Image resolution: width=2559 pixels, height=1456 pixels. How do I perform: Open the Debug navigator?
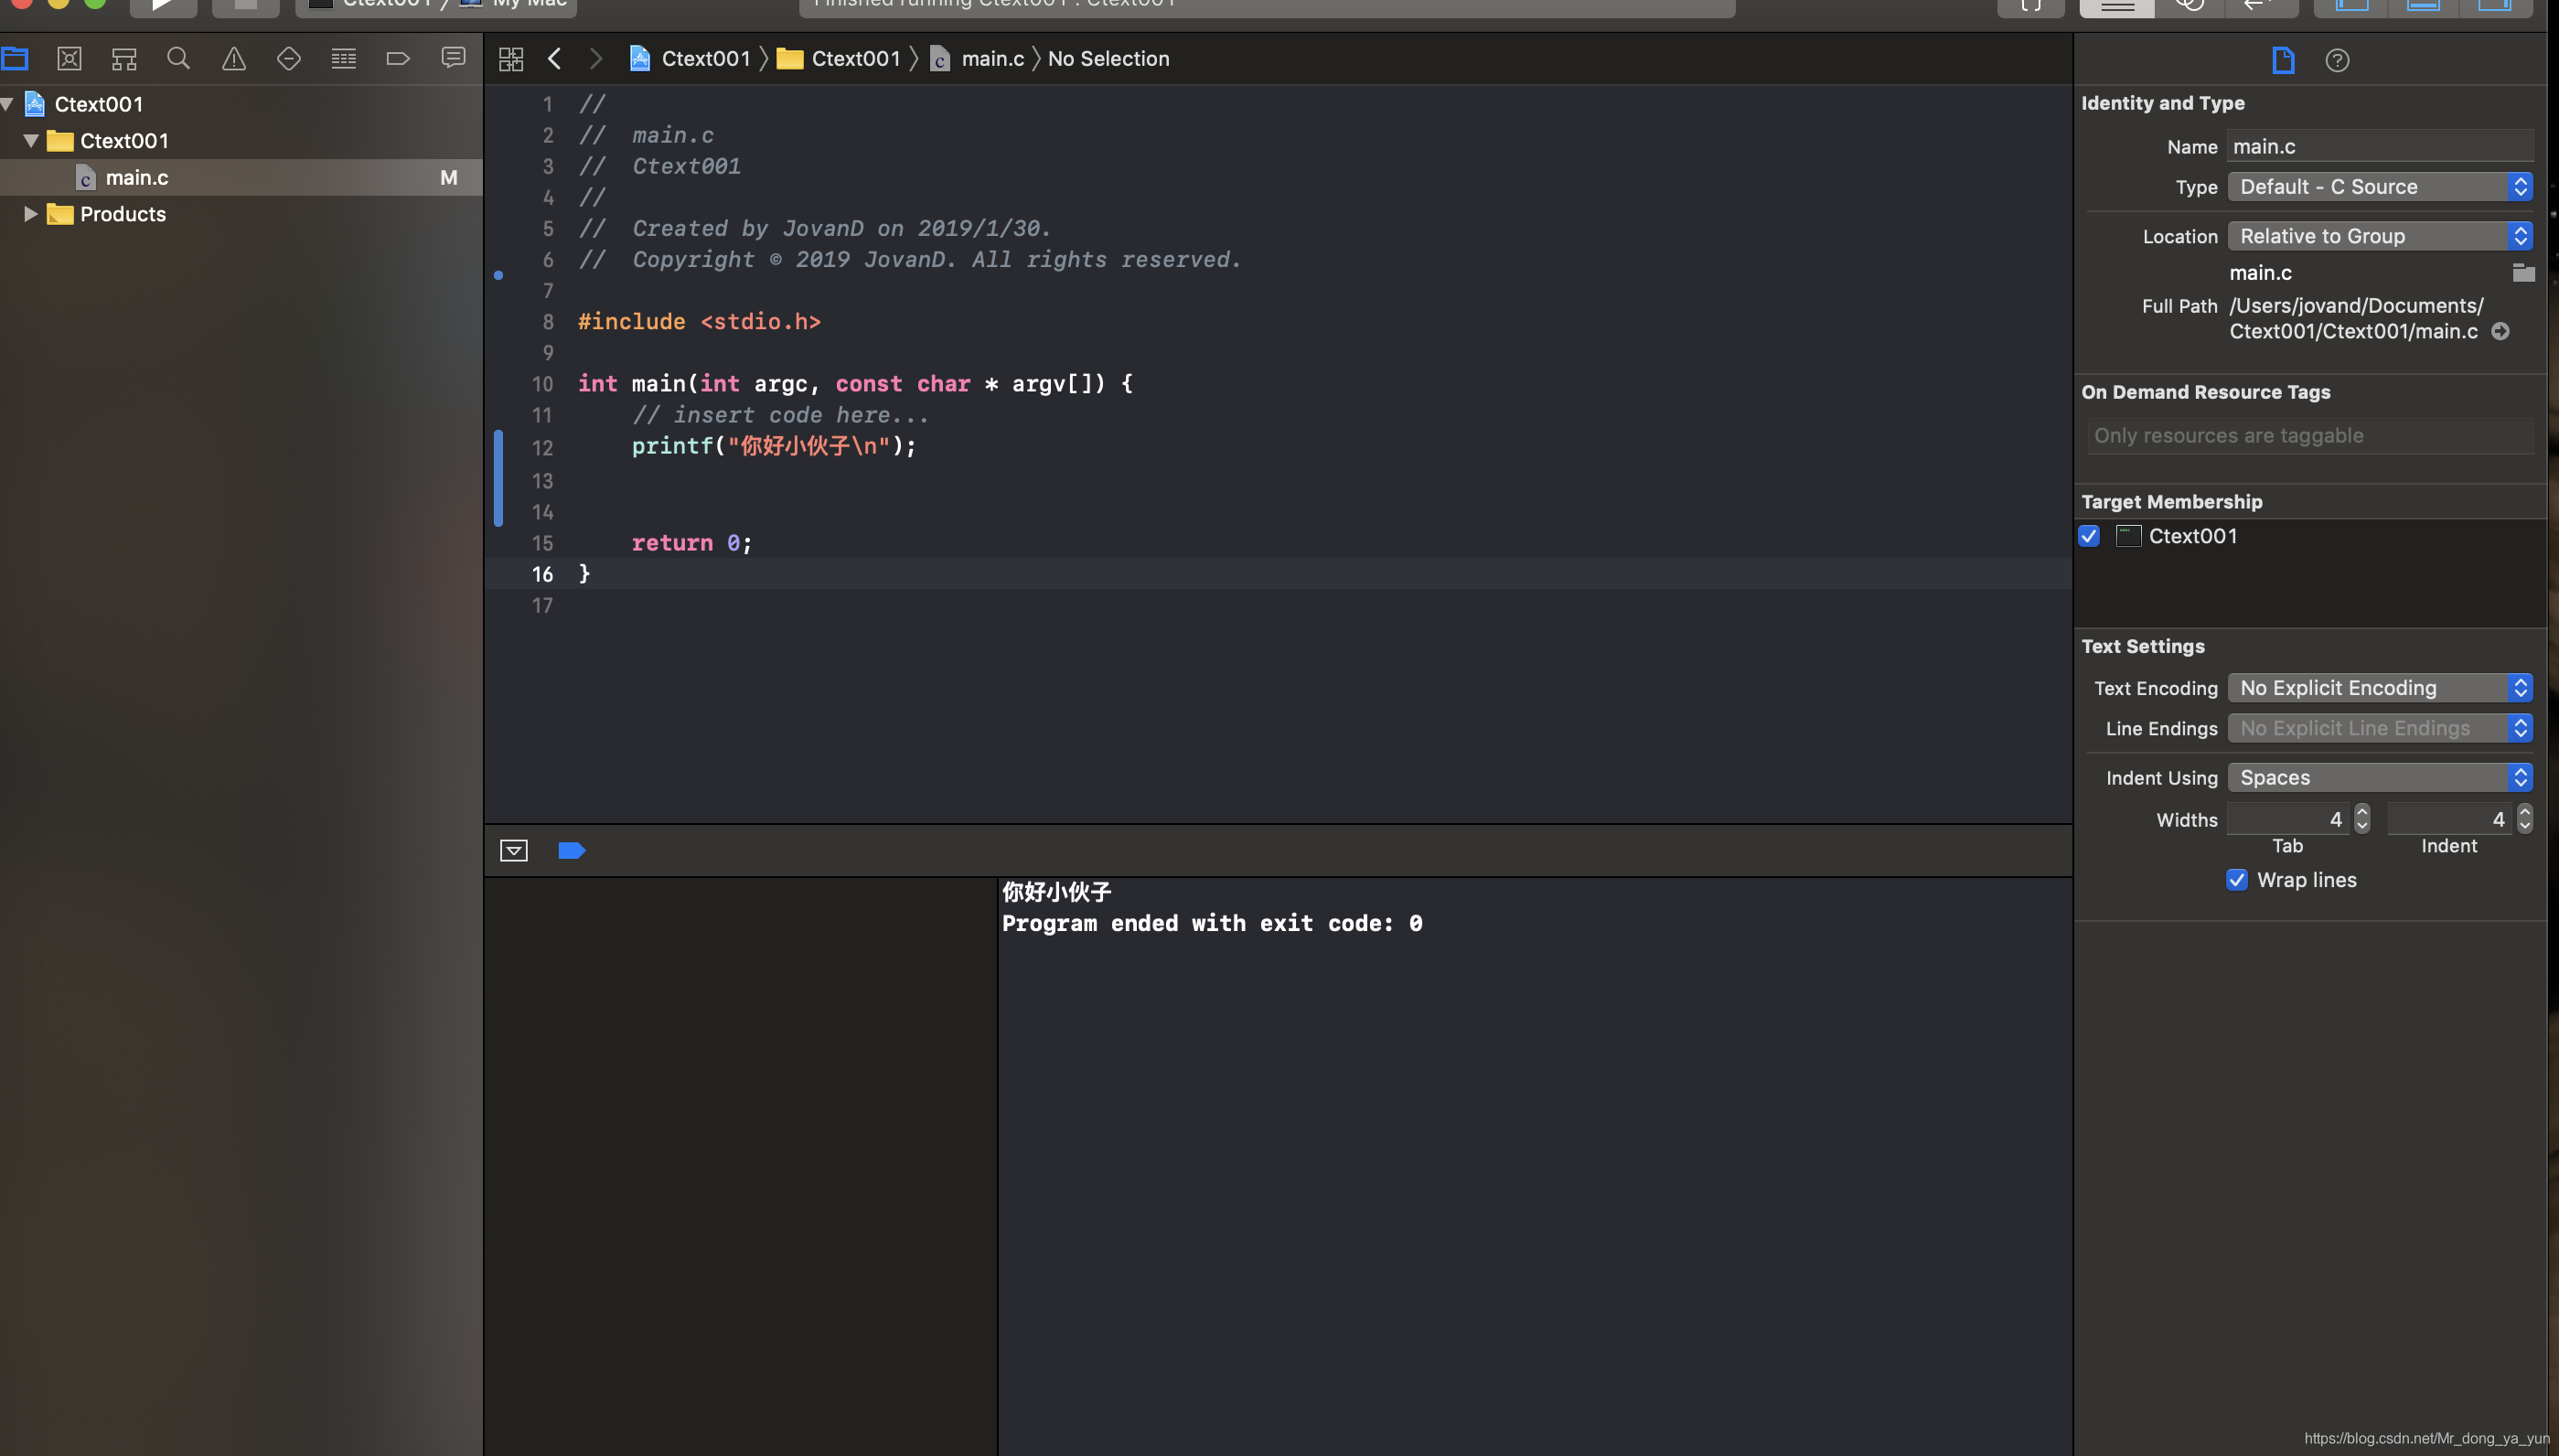[x=344, y=59]
